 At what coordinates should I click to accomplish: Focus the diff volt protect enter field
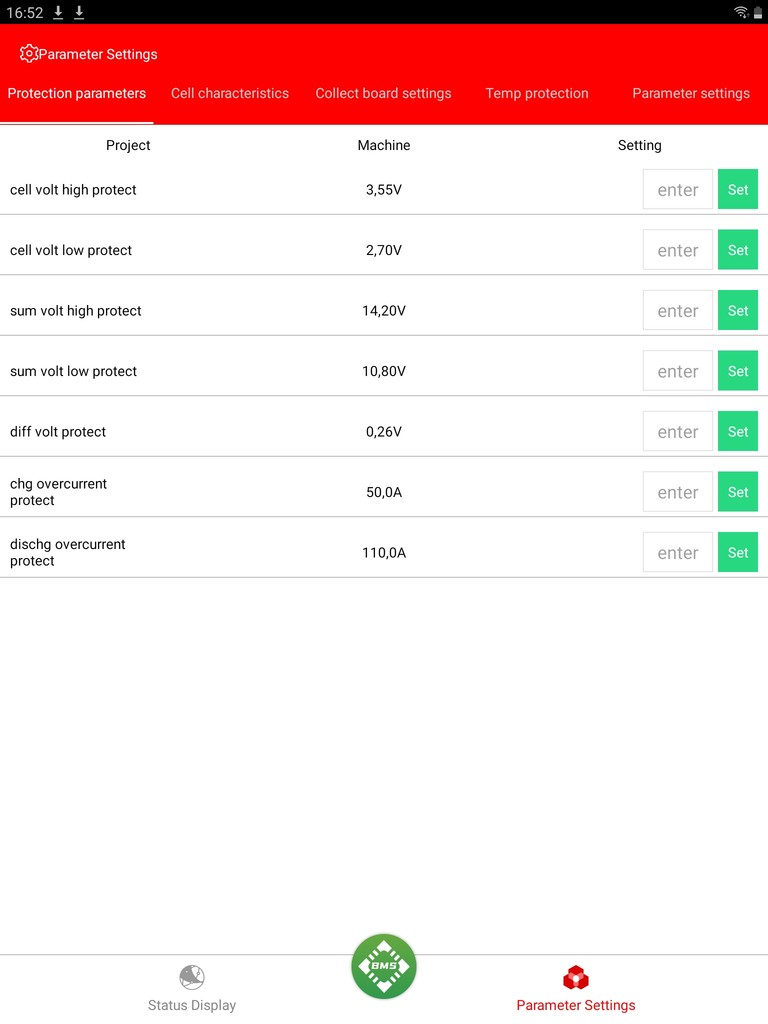[x=678, y=432]
